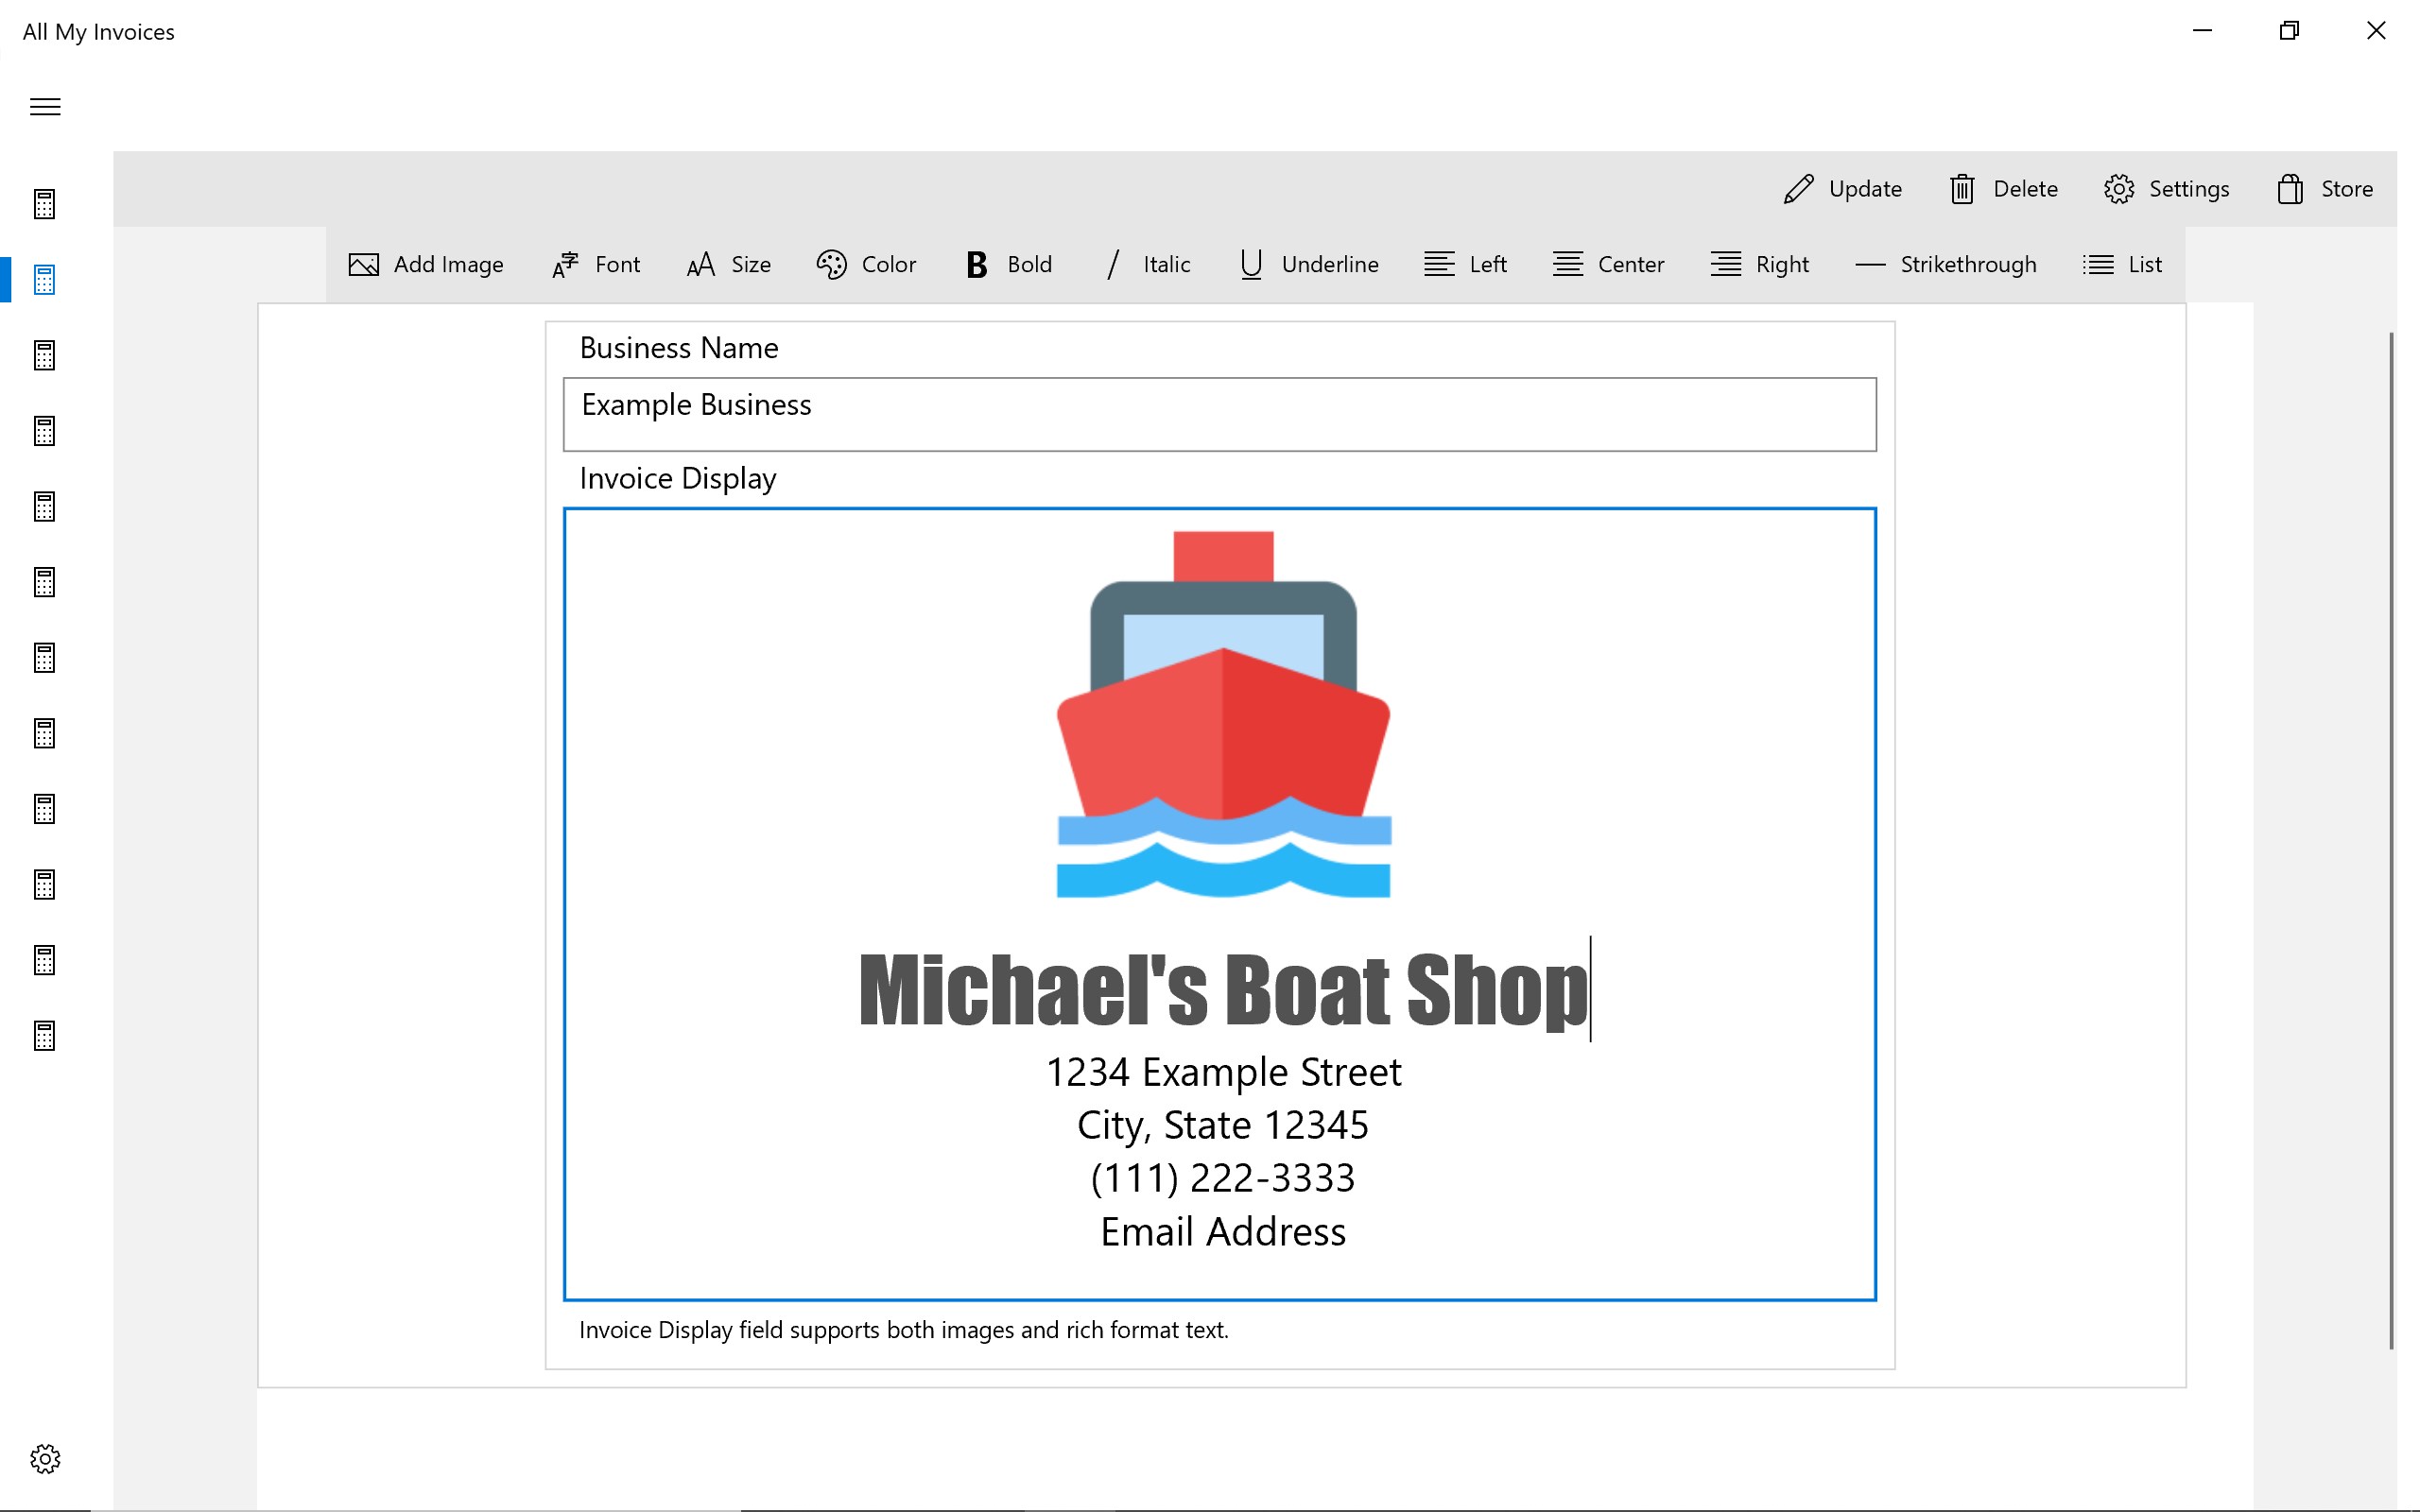Insert a bulleted List
The image size is (2420, 1512).
coord(2122,264)
